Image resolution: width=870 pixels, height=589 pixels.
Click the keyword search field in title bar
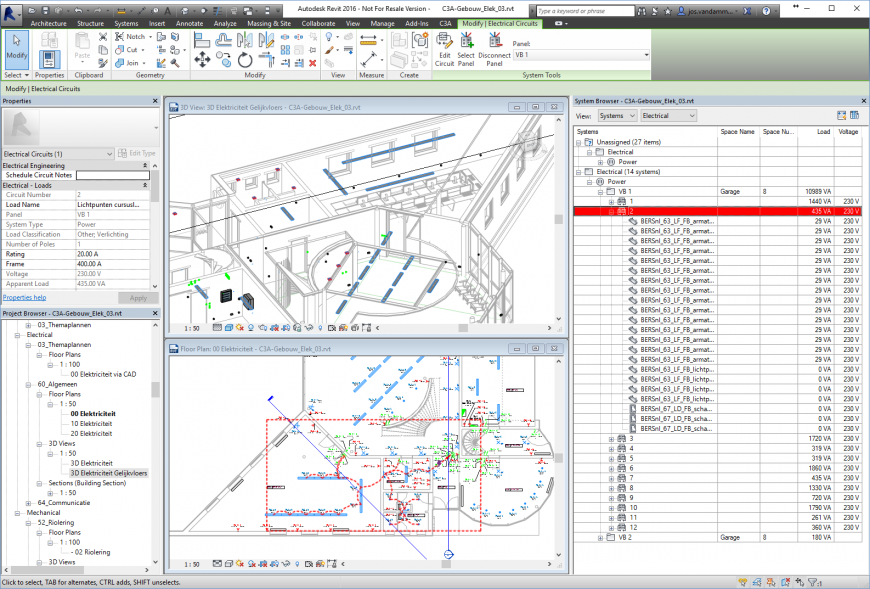585,11
